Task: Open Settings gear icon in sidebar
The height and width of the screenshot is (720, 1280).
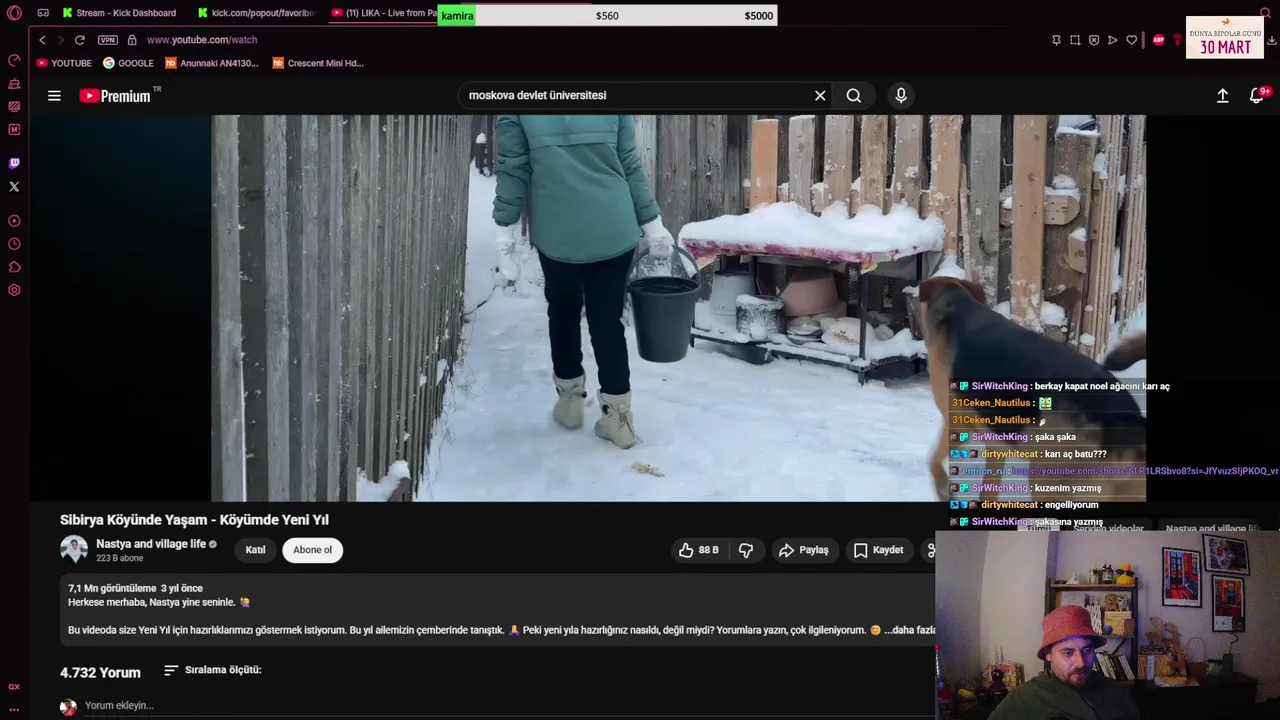Action: click(x=14, y=290)
